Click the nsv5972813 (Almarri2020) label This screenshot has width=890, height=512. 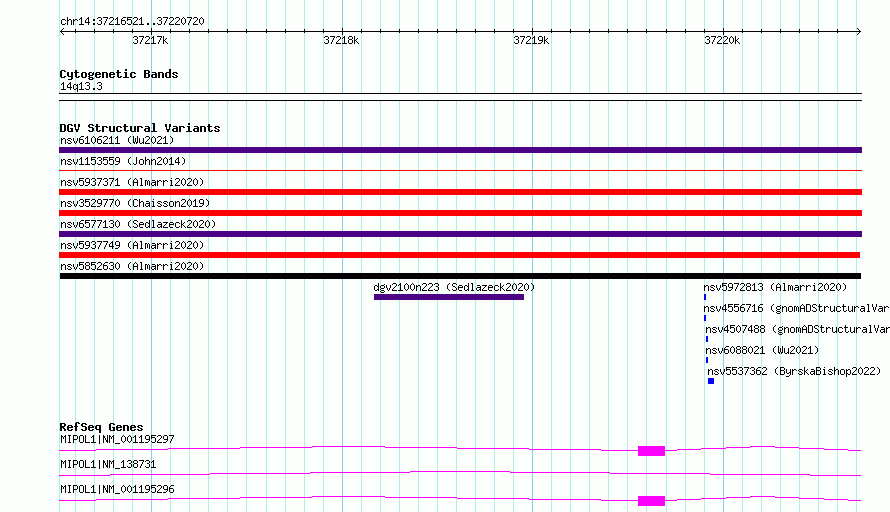[x=775, y=287]
